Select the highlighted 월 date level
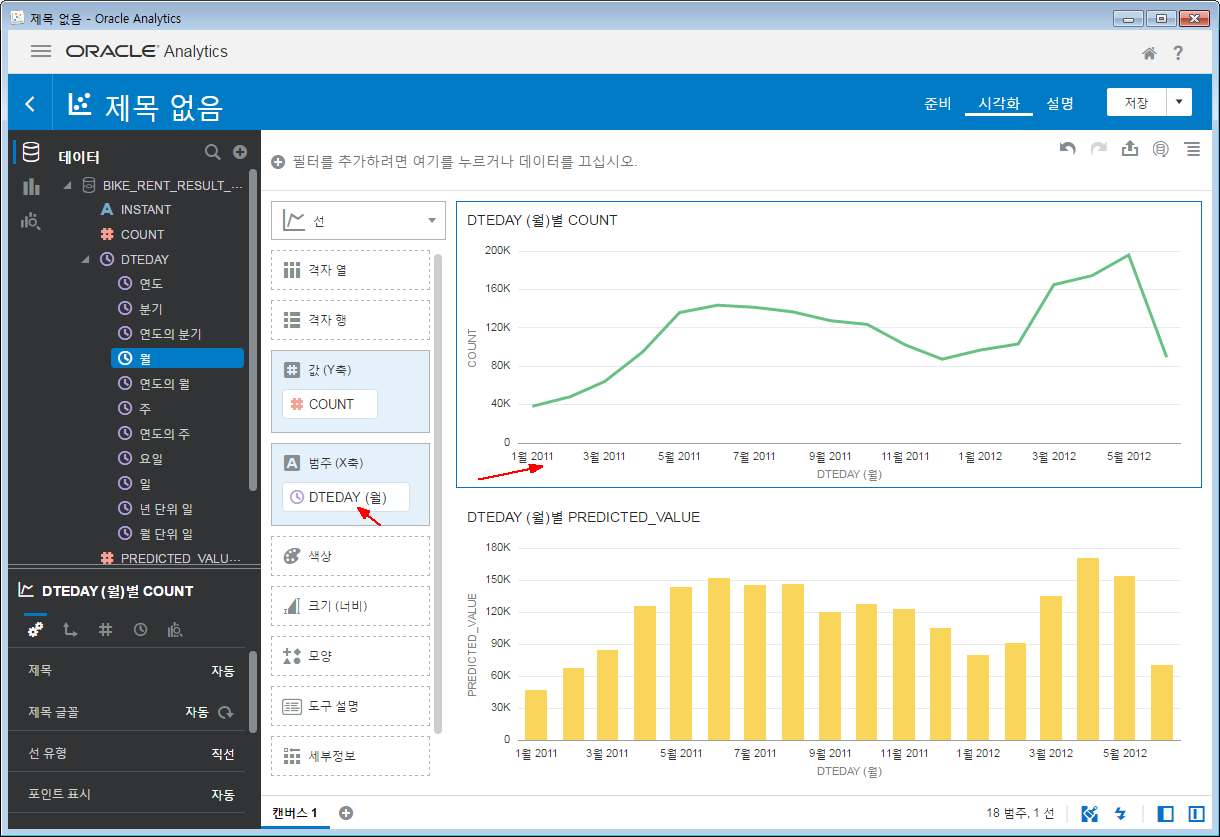The height and width of the screenshot is (837, 1220). (x=178, y=358)
